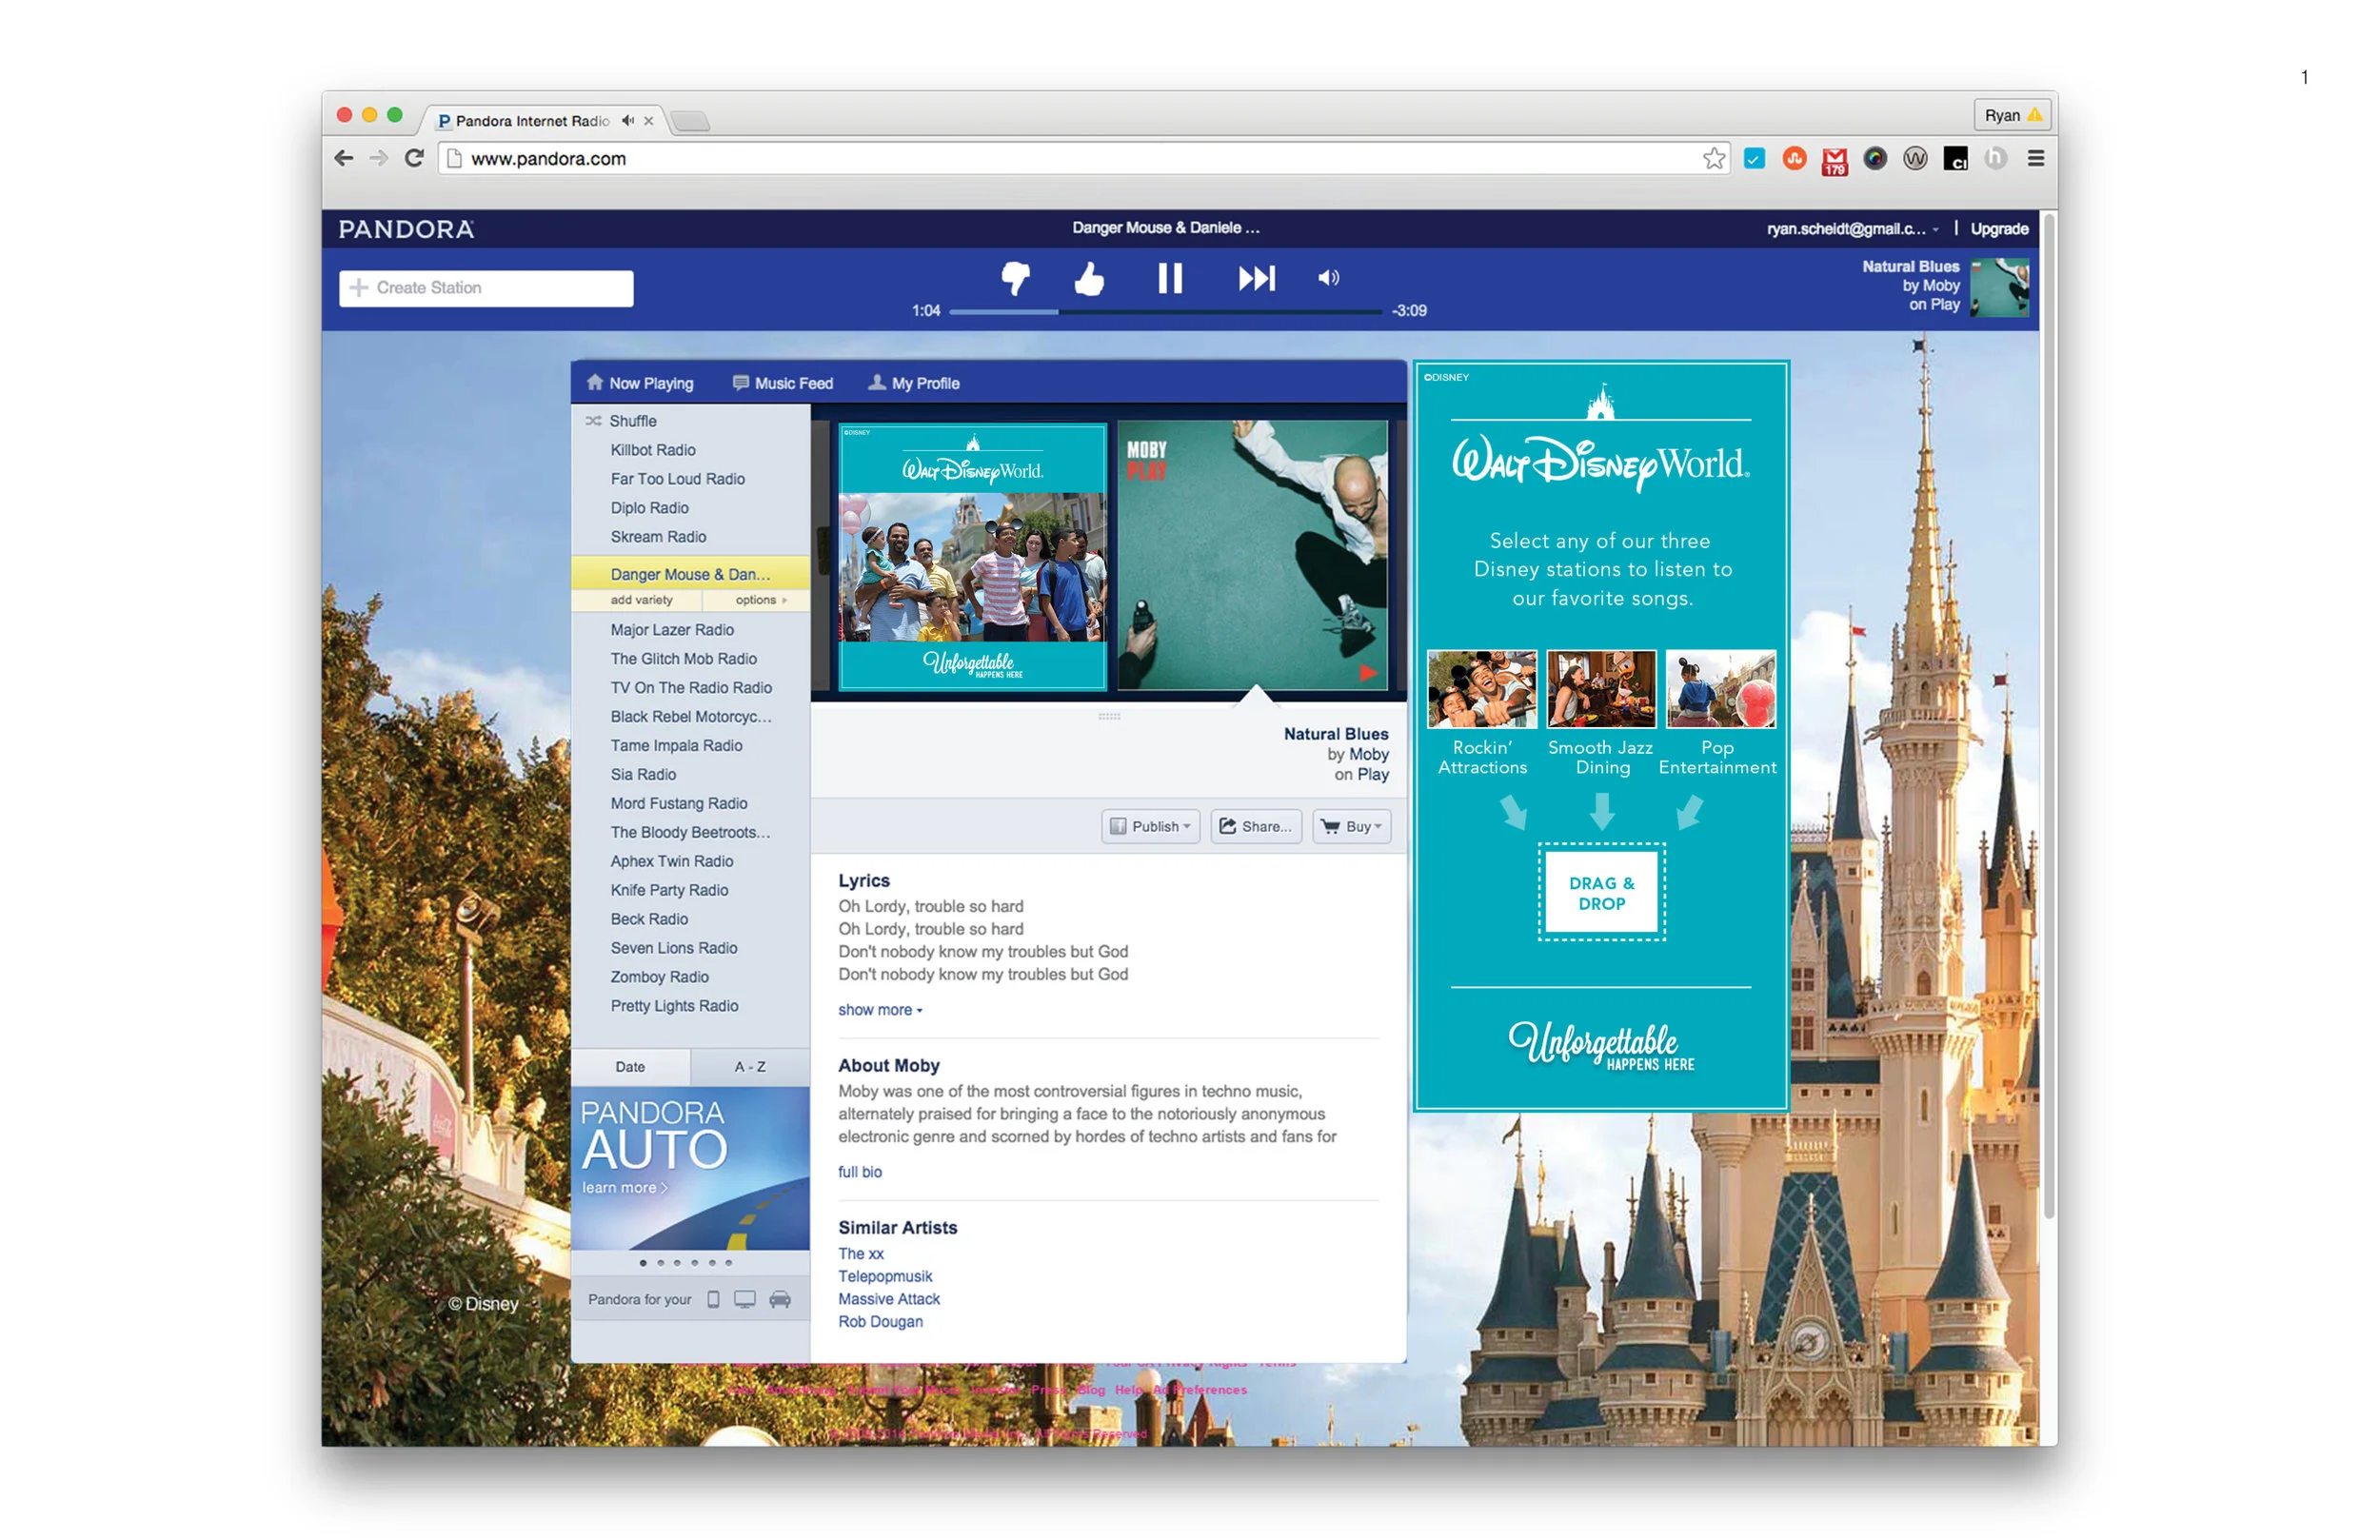Open Moby full bio link
This screenshot has width=2380, height=1540.
[860, 1172]
